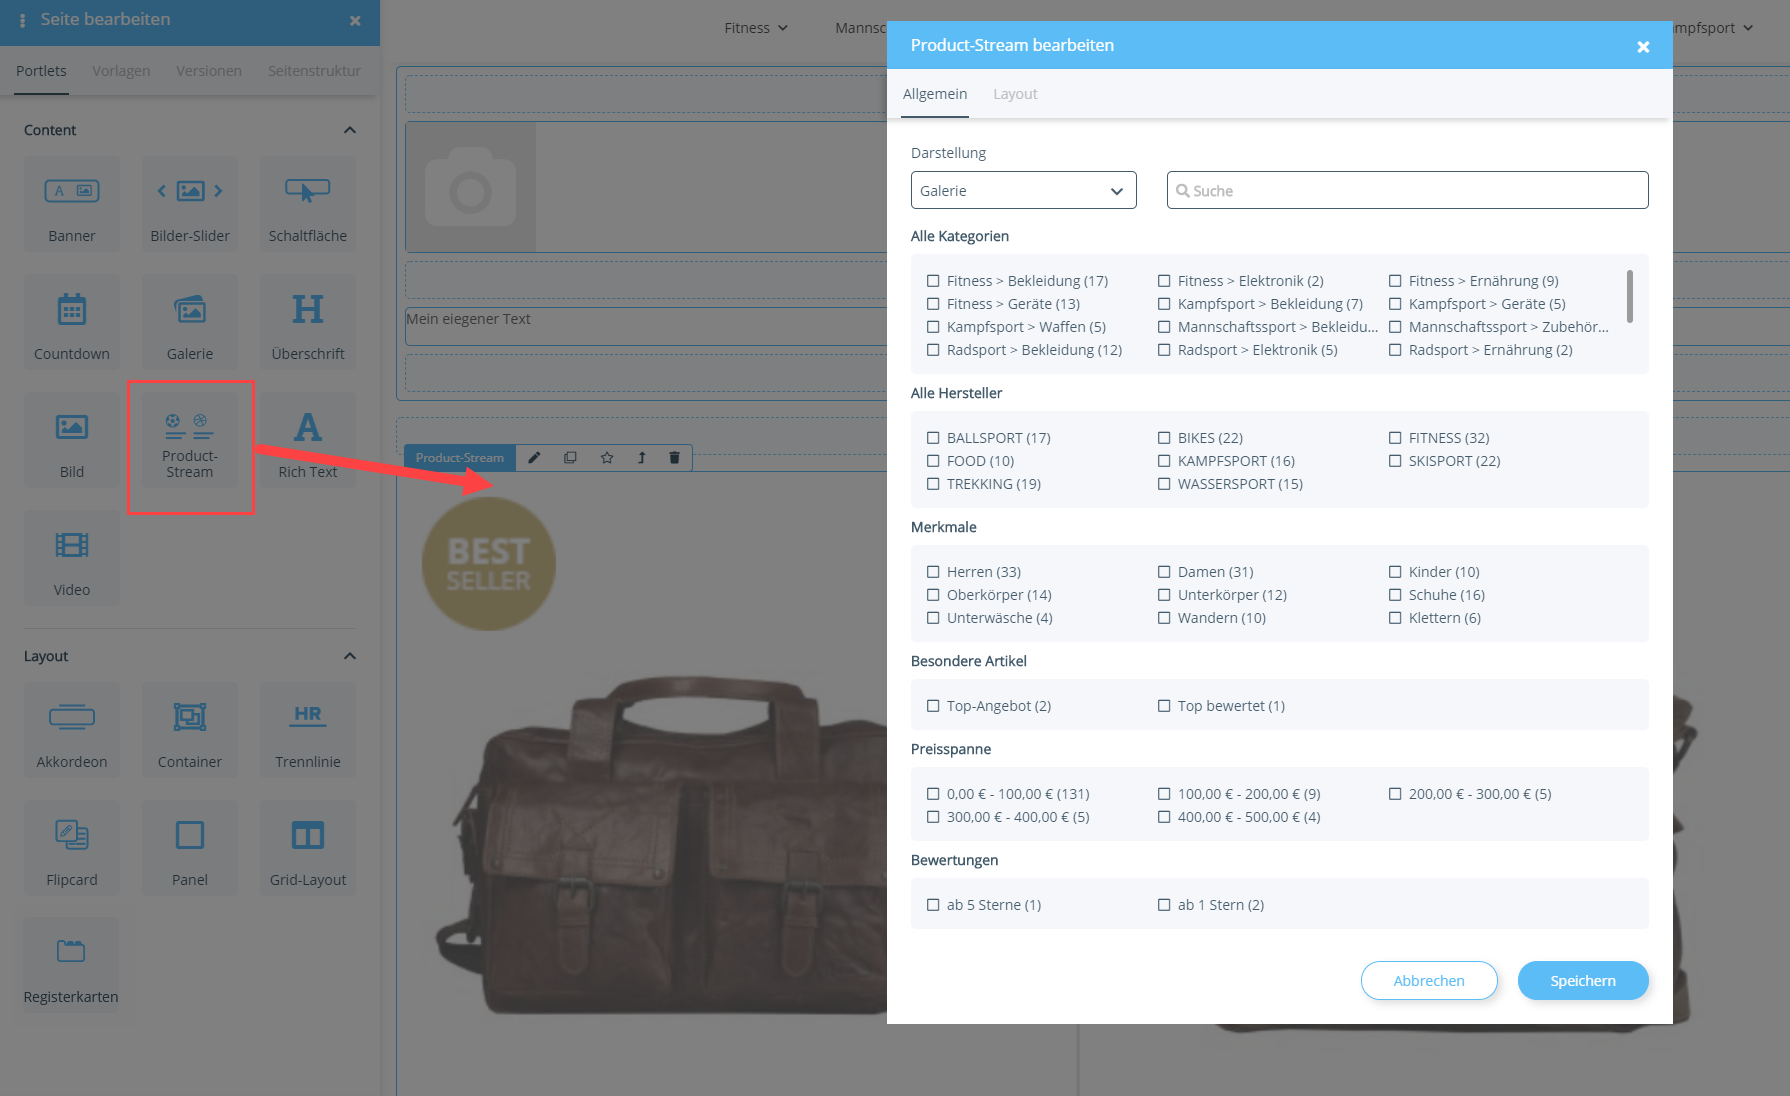Viewport: 1790px width, 1096px height.
Task: Open the Darstellung Galerie dropdown
Action: tap(1023, 190)
